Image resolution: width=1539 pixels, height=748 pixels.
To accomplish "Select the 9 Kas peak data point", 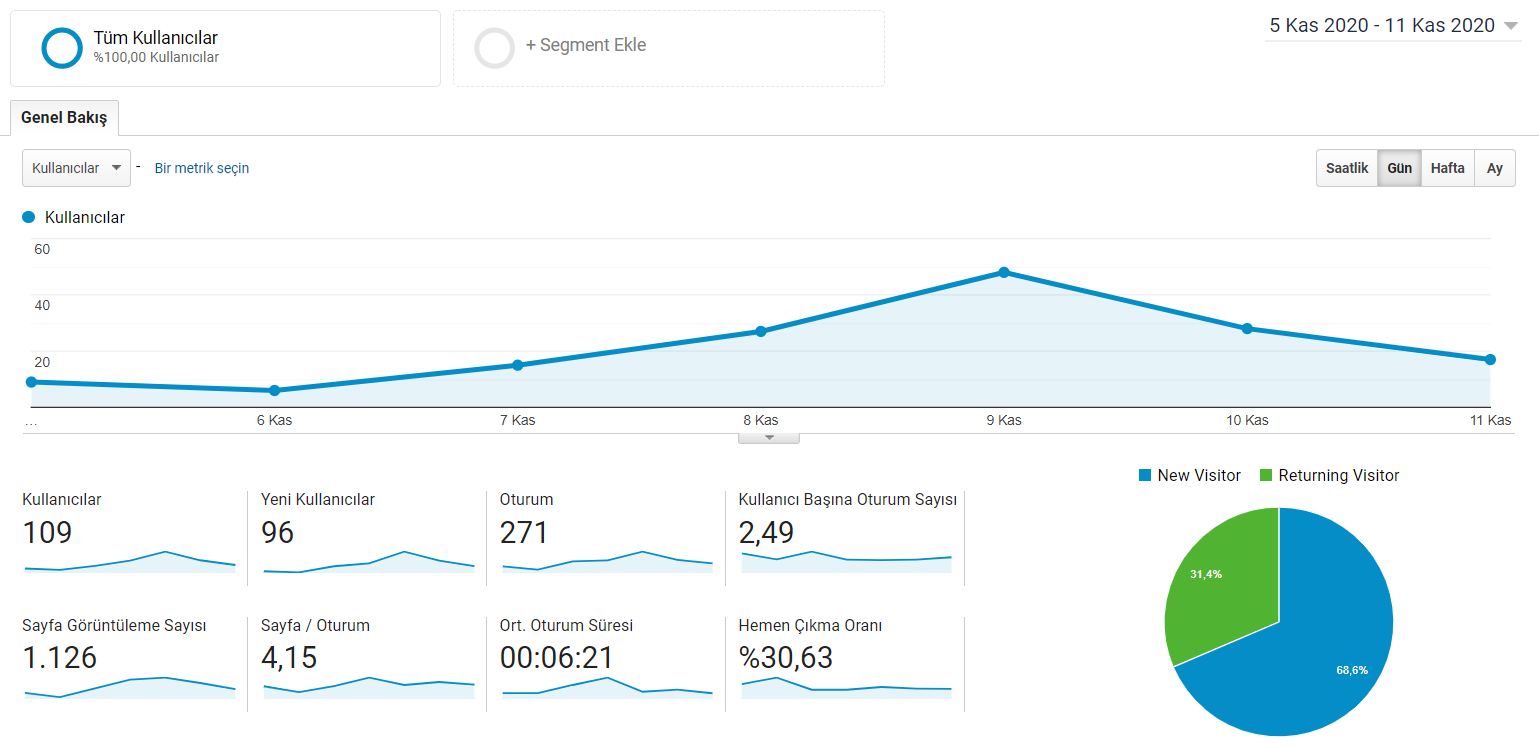I will (x=1003, y=272).
